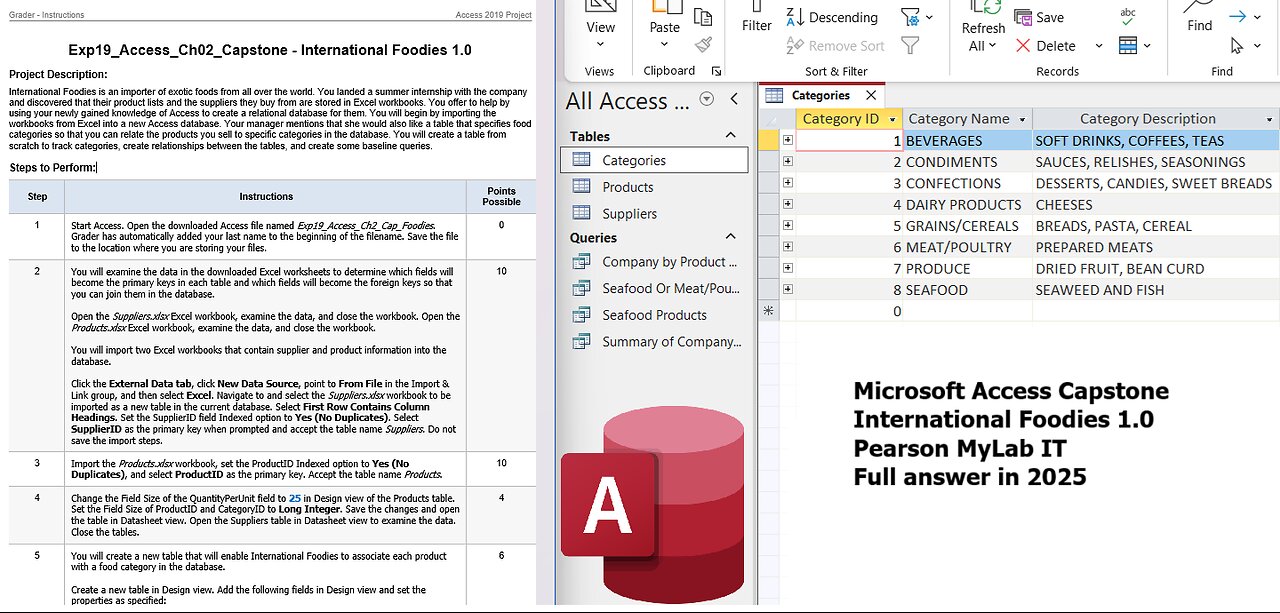Run the abc Spelling check
The height and width of the screenshot is (613, 1280).
point(1128,15)
